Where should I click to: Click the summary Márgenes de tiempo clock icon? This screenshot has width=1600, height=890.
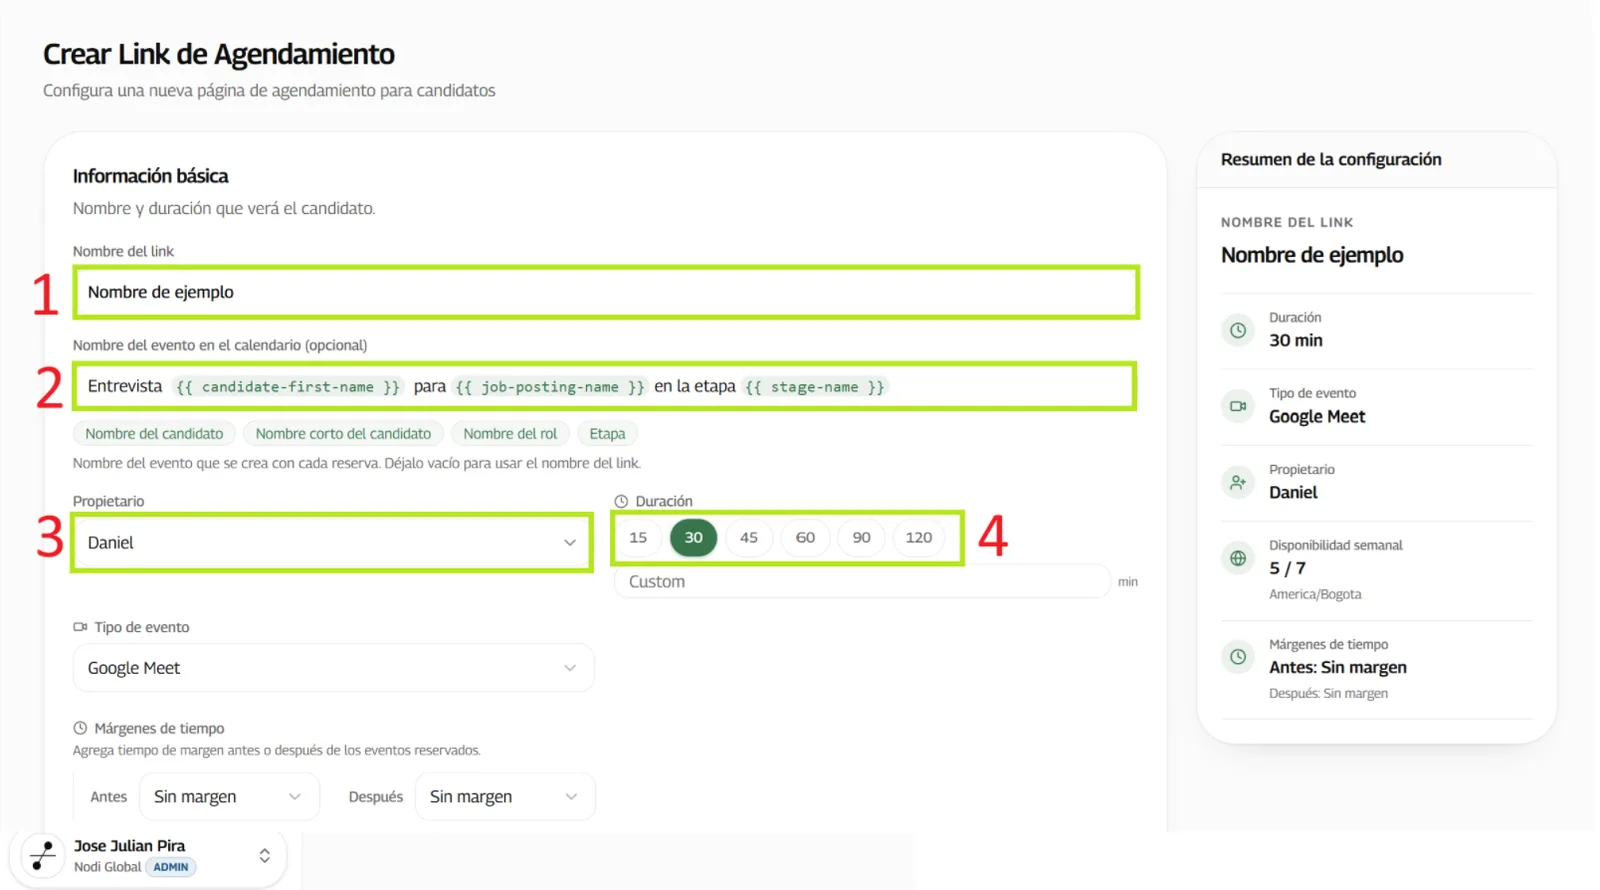1238,657
